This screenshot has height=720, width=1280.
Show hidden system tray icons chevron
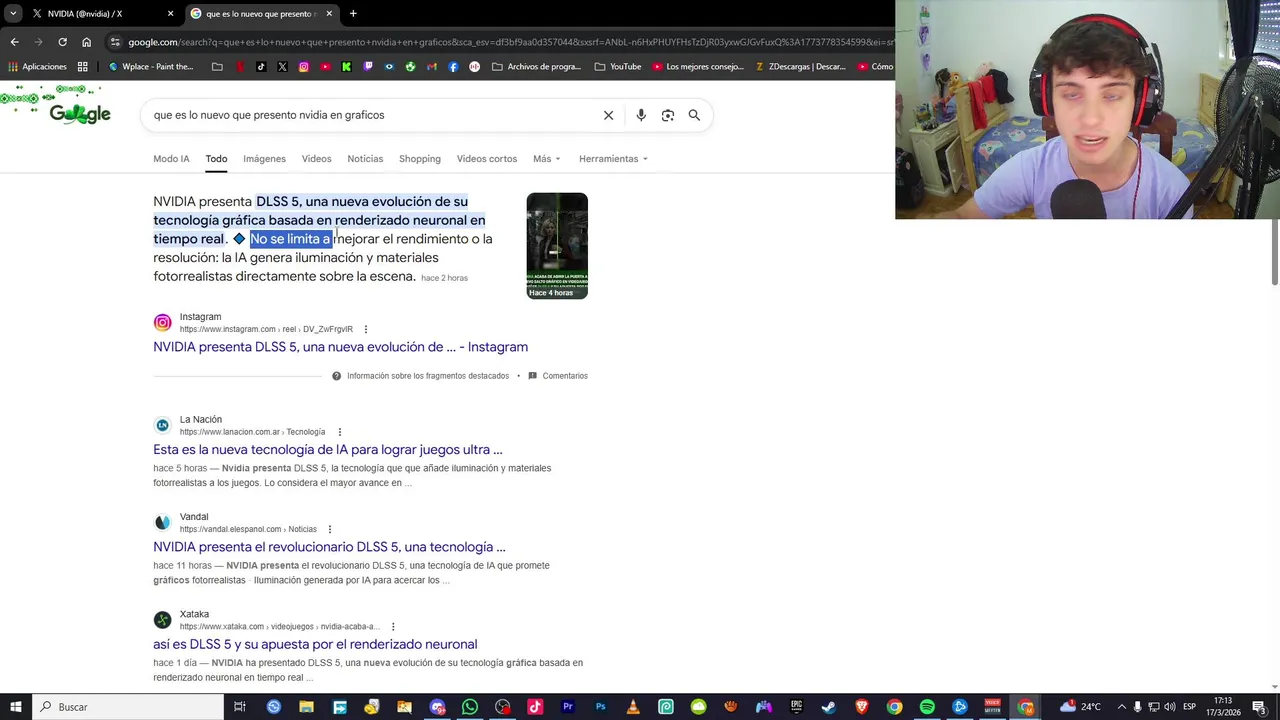point(1121,707)
